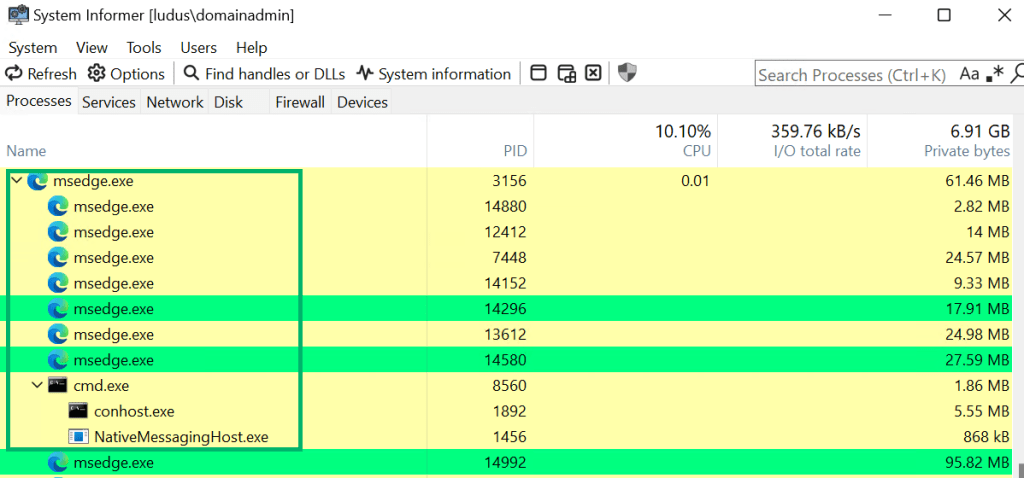
Task: Click the 95.82 MB private bytes cell
Action: 975,463
